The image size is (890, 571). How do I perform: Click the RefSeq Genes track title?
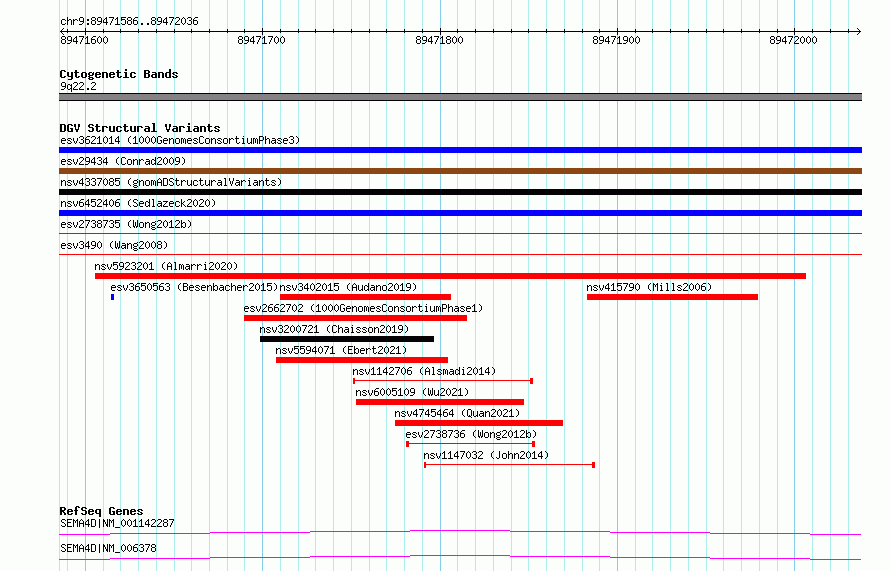point(101,511)
